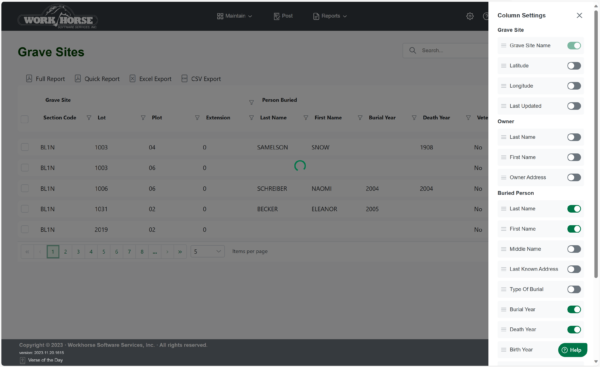
Task: Click the CSV Export button
Action: point(201,78)
